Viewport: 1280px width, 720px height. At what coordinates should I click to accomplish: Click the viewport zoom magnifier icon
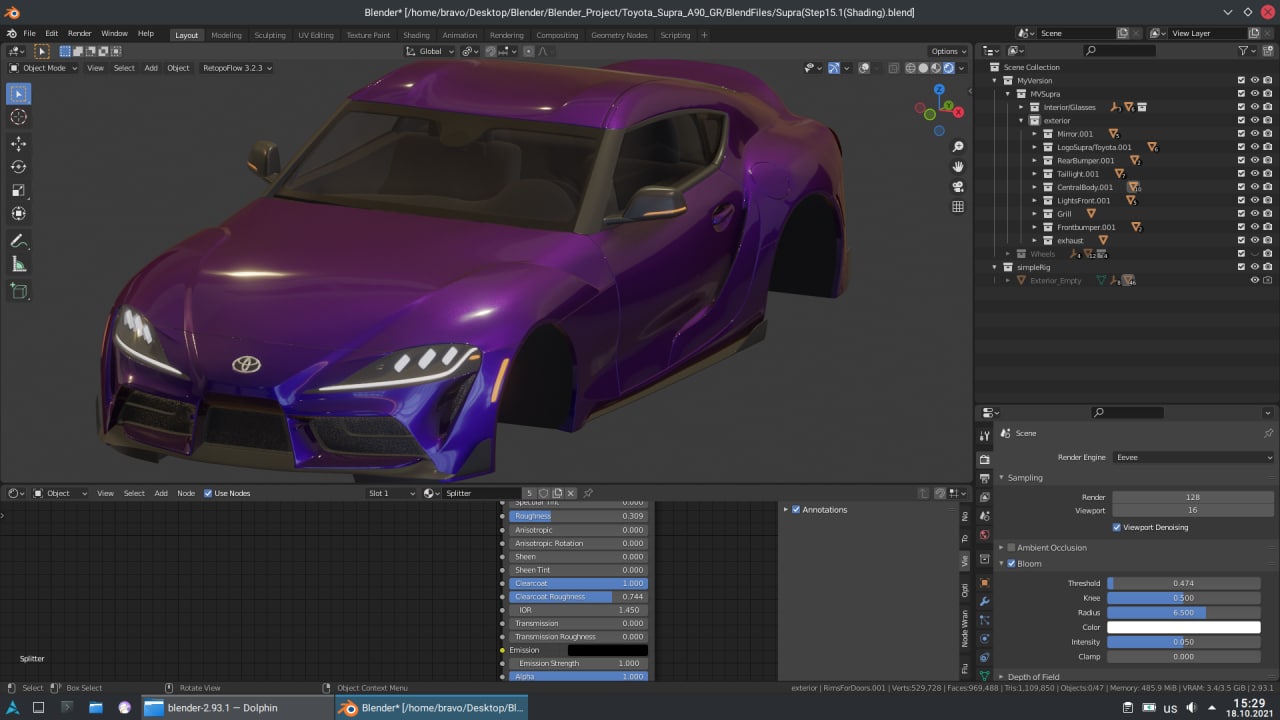[958, 147]
